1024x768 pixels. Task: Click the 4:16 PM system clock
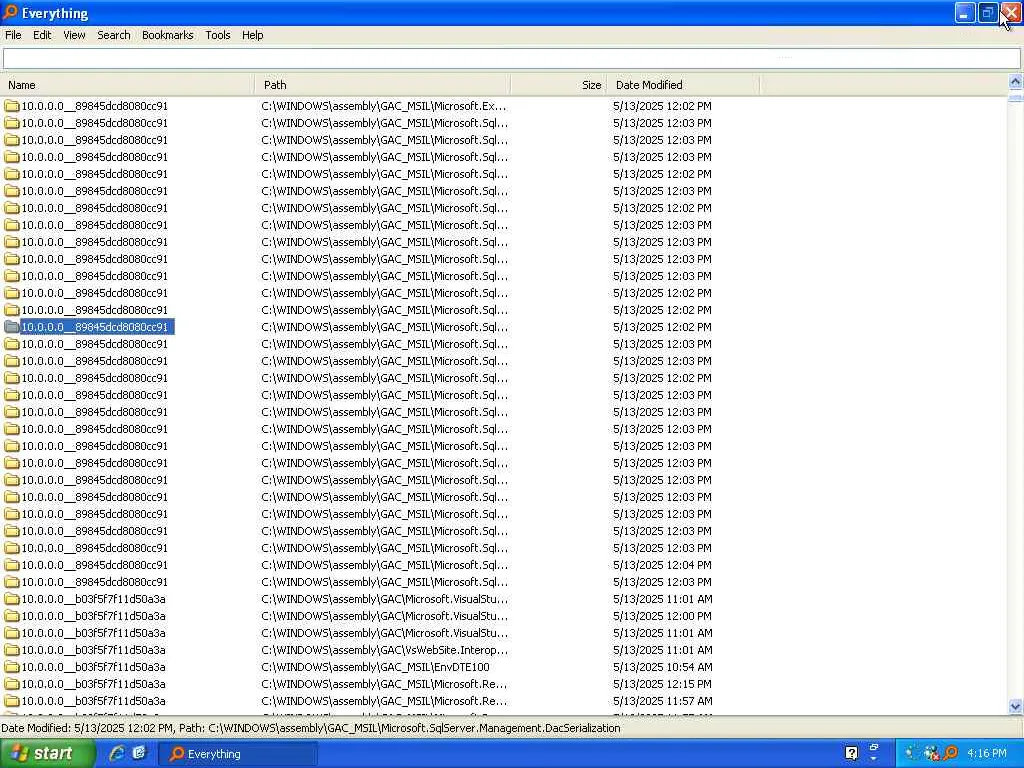pos(987,754)
